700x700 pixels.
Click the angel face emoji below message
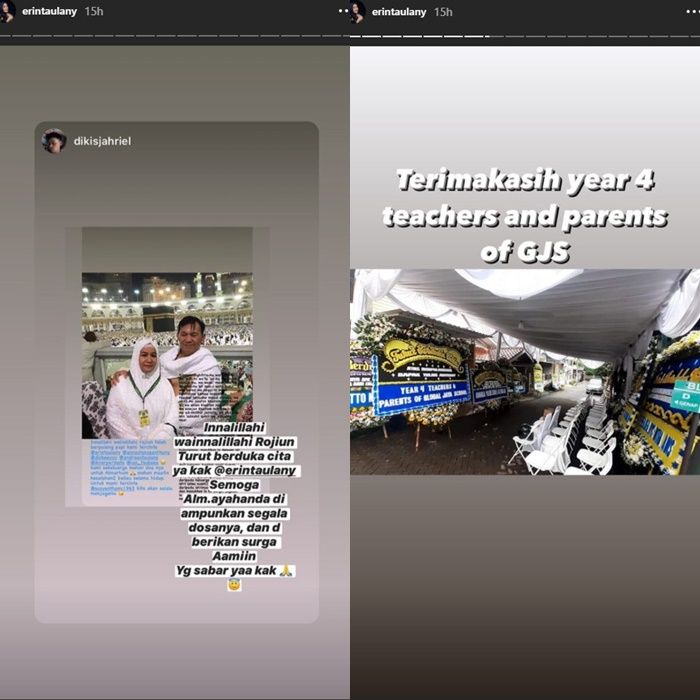coord(234,585)
